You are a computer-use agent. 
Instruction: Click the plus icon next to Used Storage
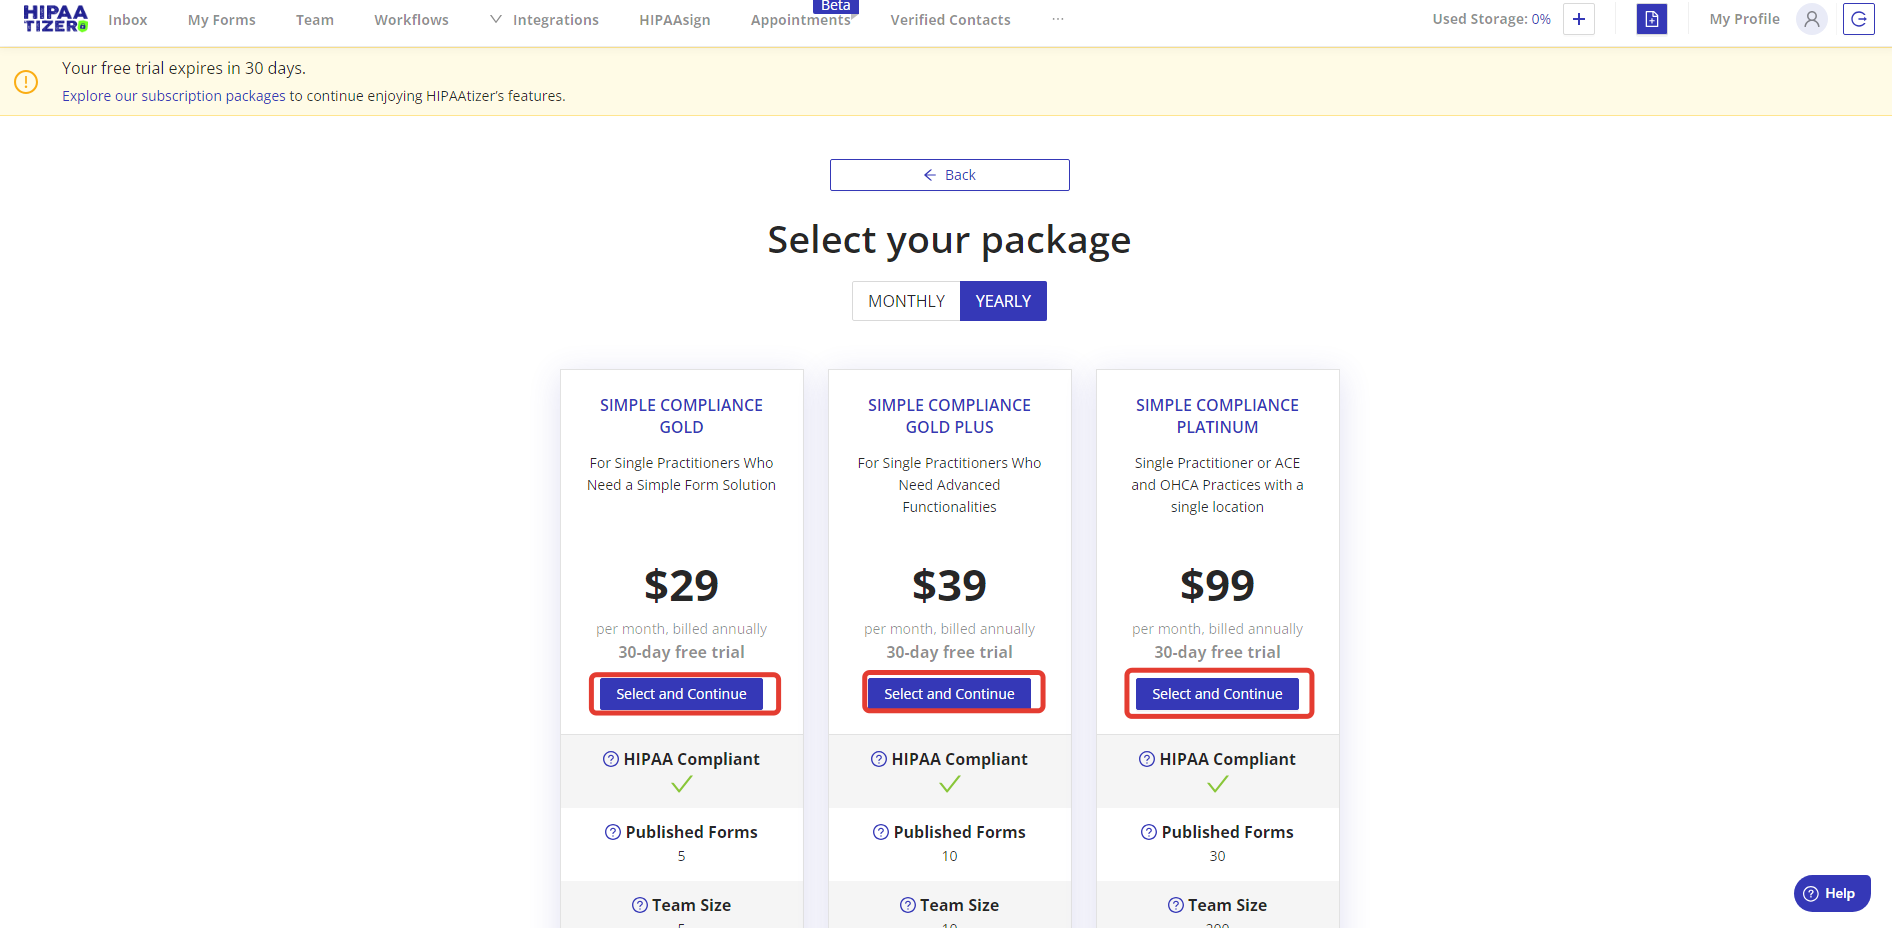[x=1578, y=19]
